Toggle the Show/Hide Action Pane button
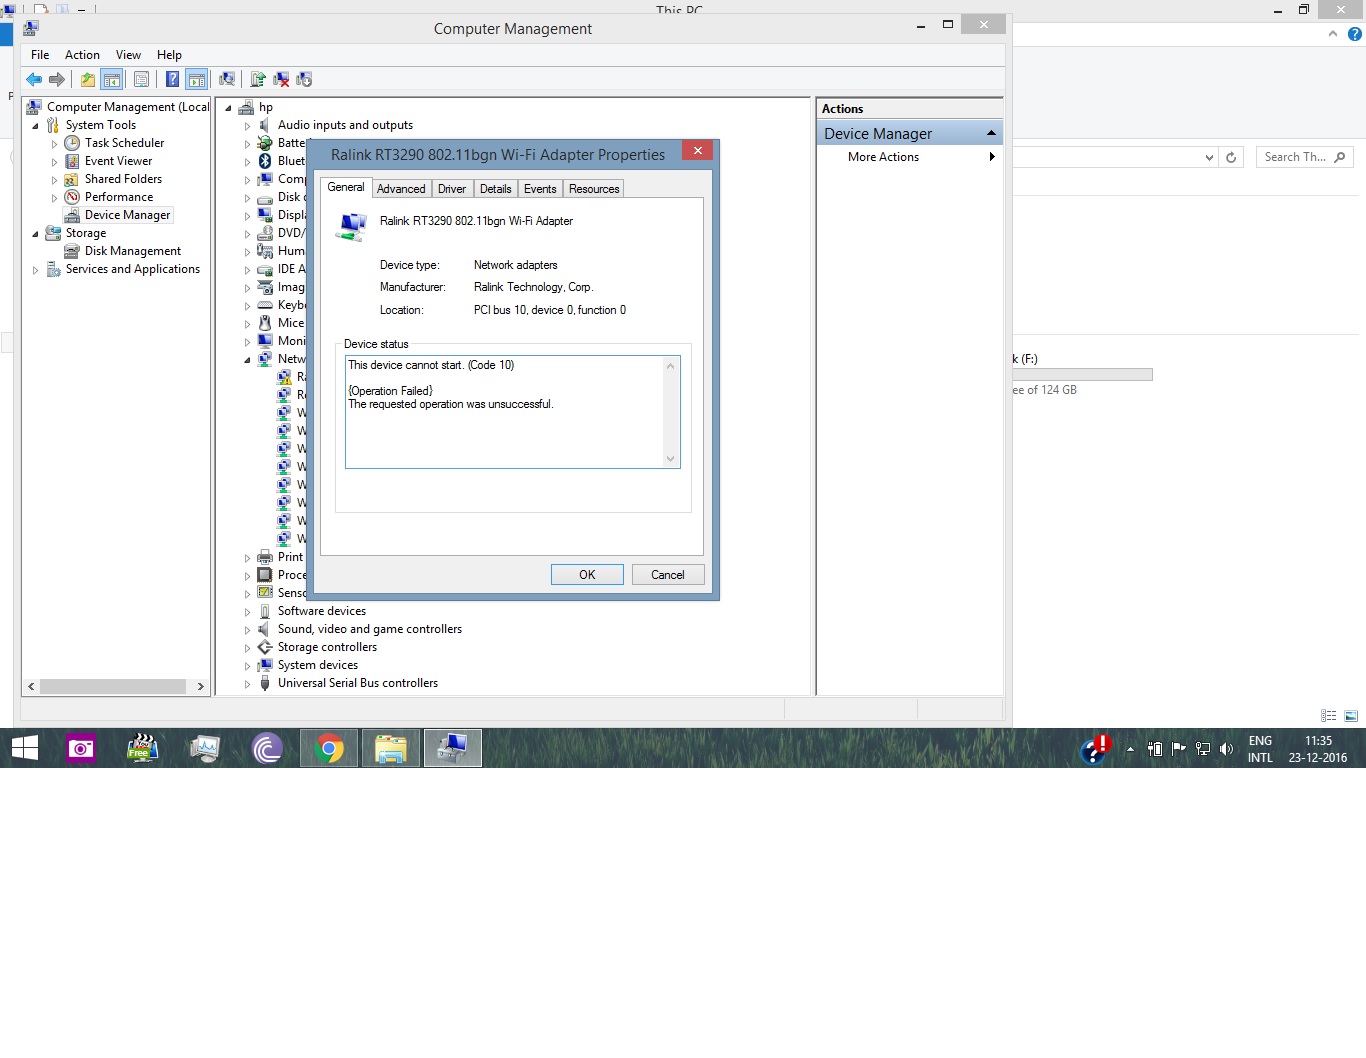1366x1058 pixels. coord(197,80)
